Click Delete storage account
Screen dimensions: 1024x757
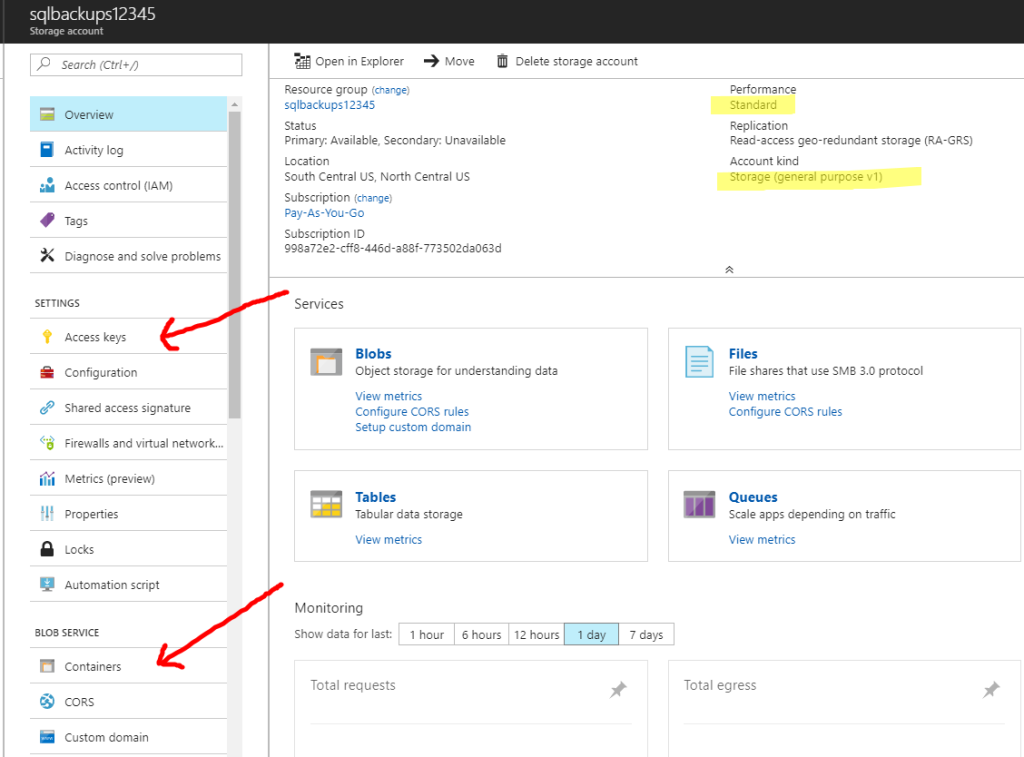tap(567, 61)
